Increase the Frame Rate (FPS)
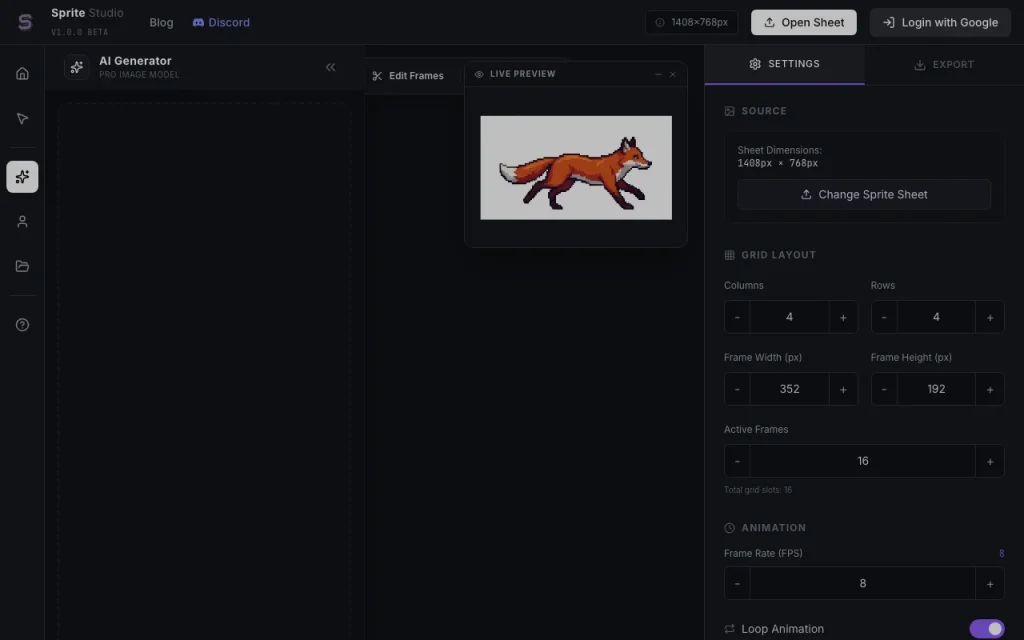Image resolution: width=1024 pixels, height=640 pixels. pos(990,583)
